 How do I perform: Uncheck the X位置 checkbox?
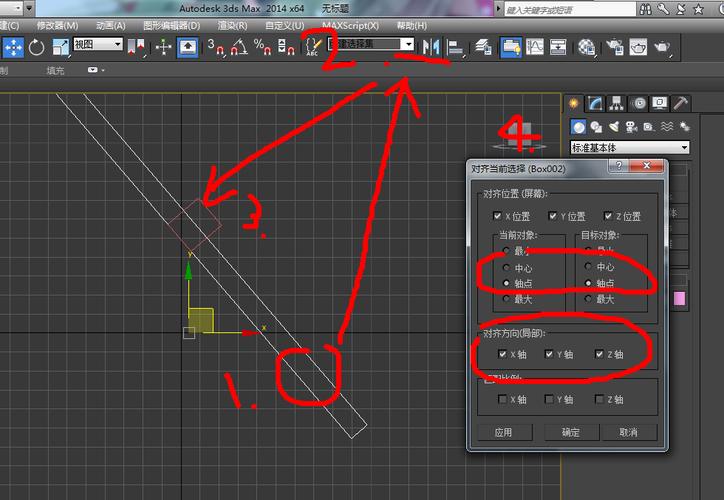tap(498, 216)
